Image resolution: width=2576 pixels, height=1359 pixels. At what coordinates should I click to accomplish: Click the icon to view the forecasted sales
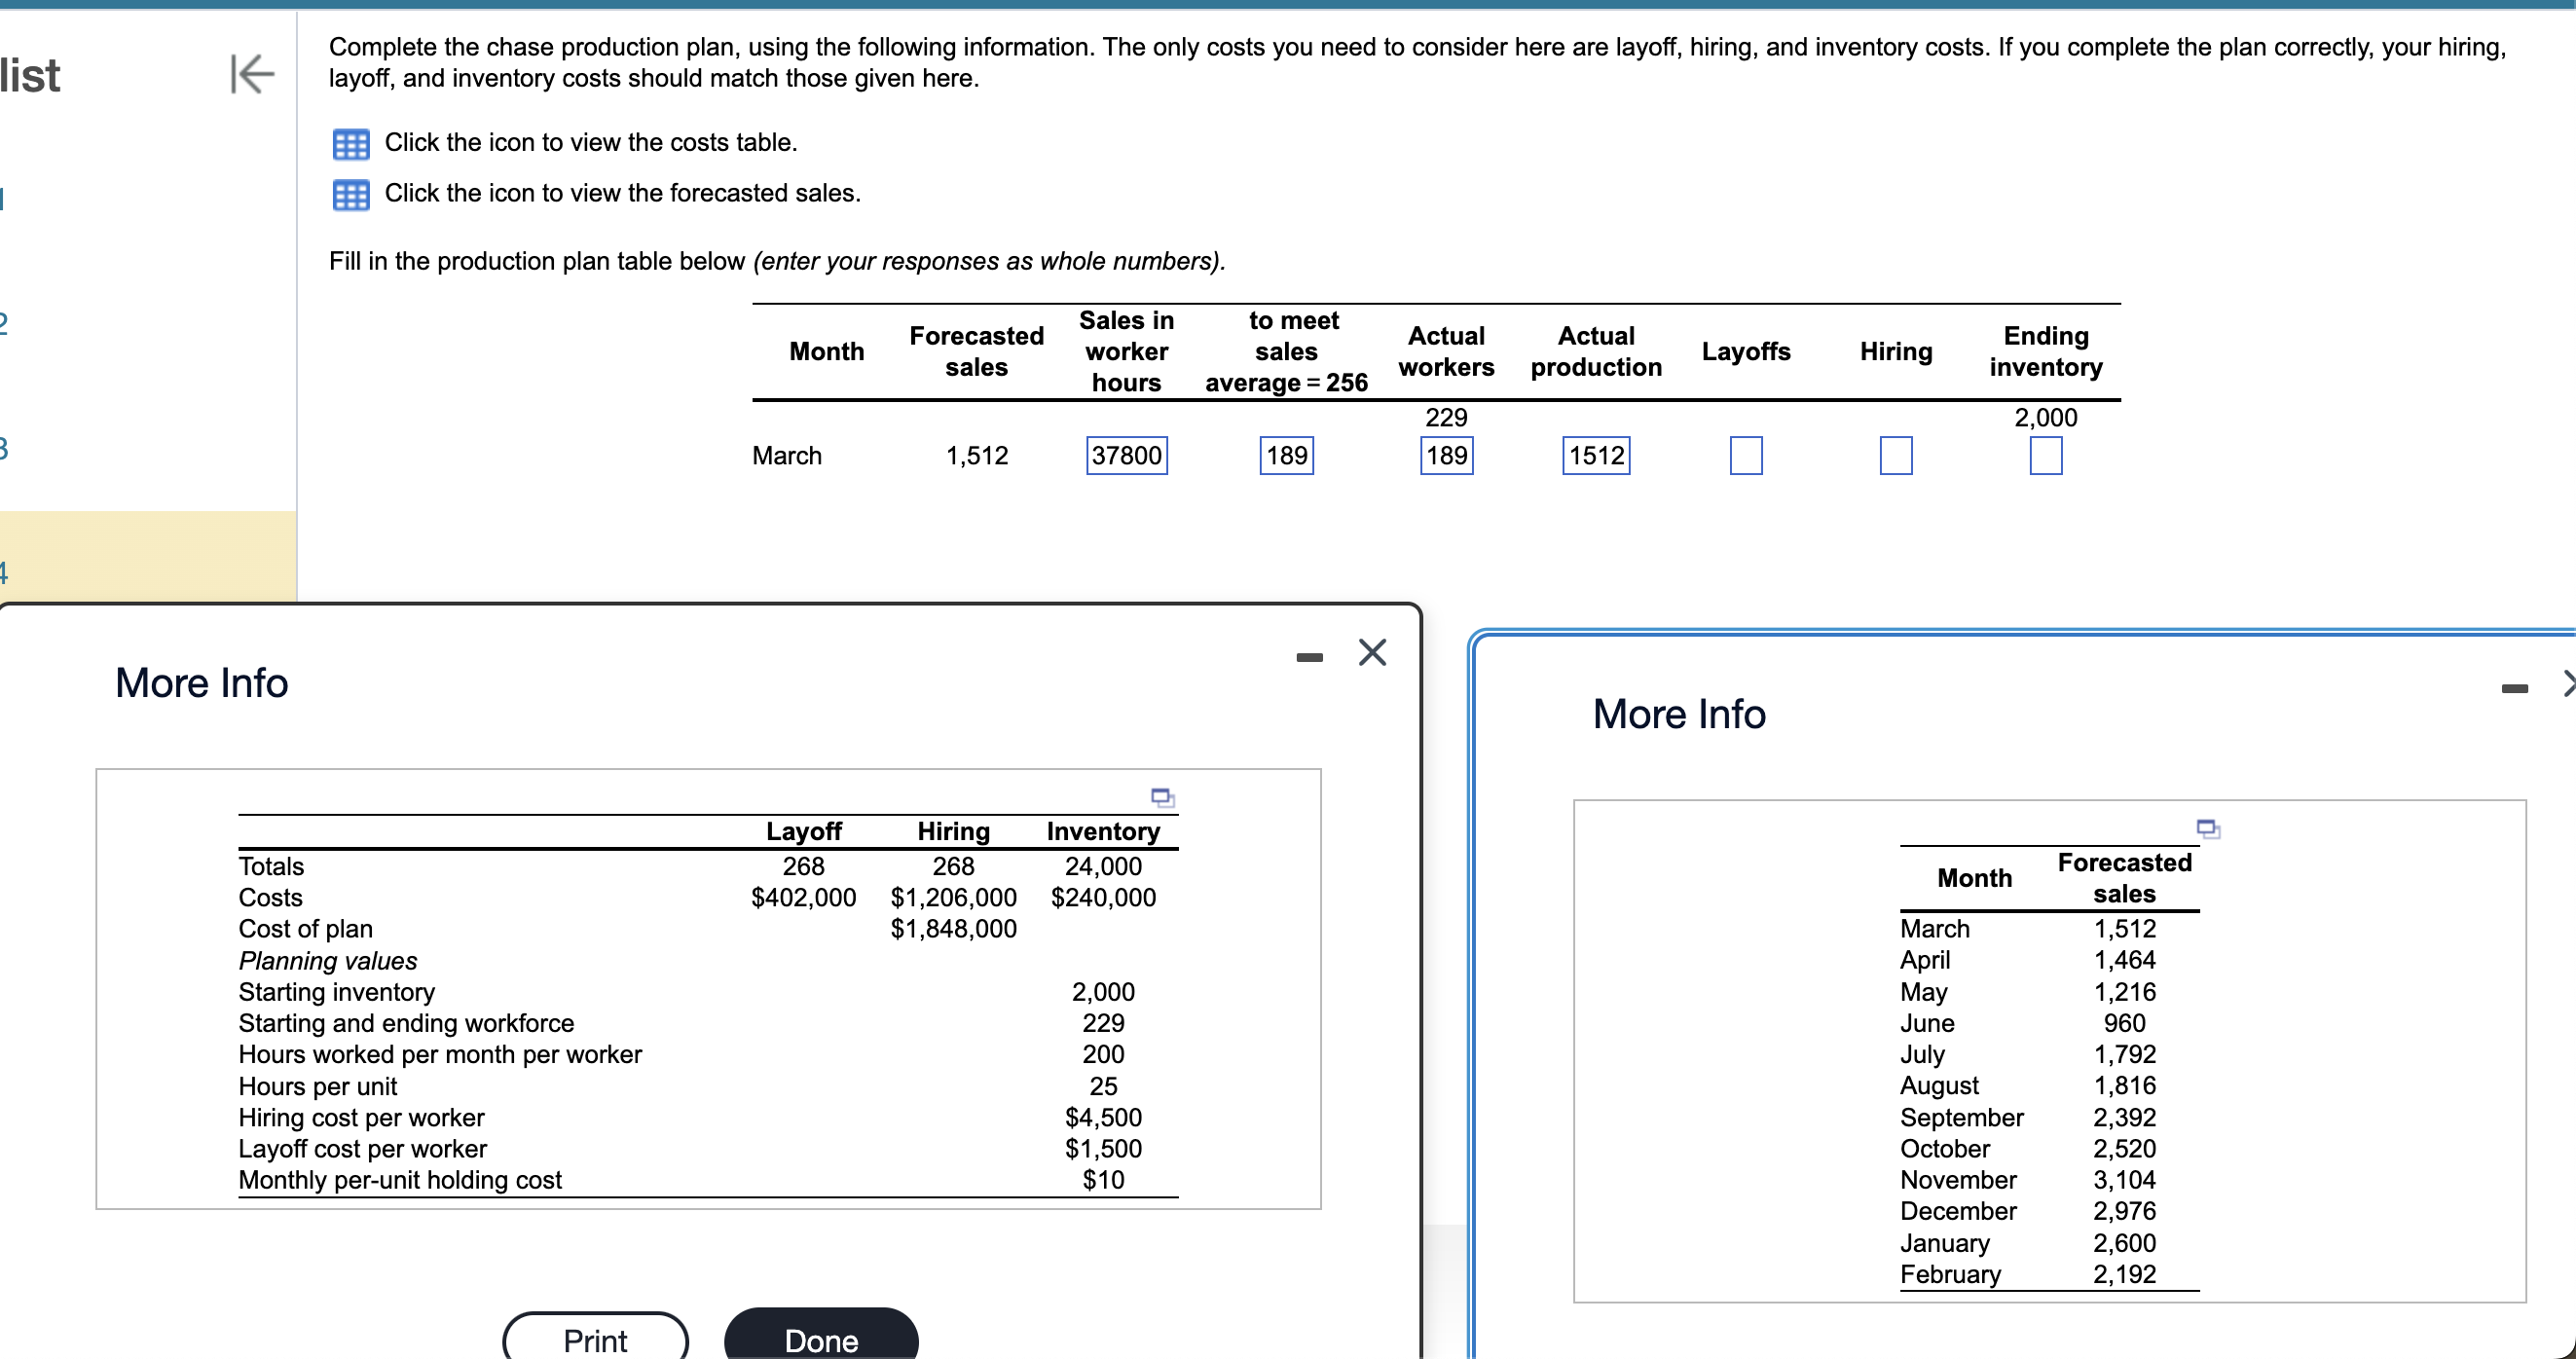[350, 193]
